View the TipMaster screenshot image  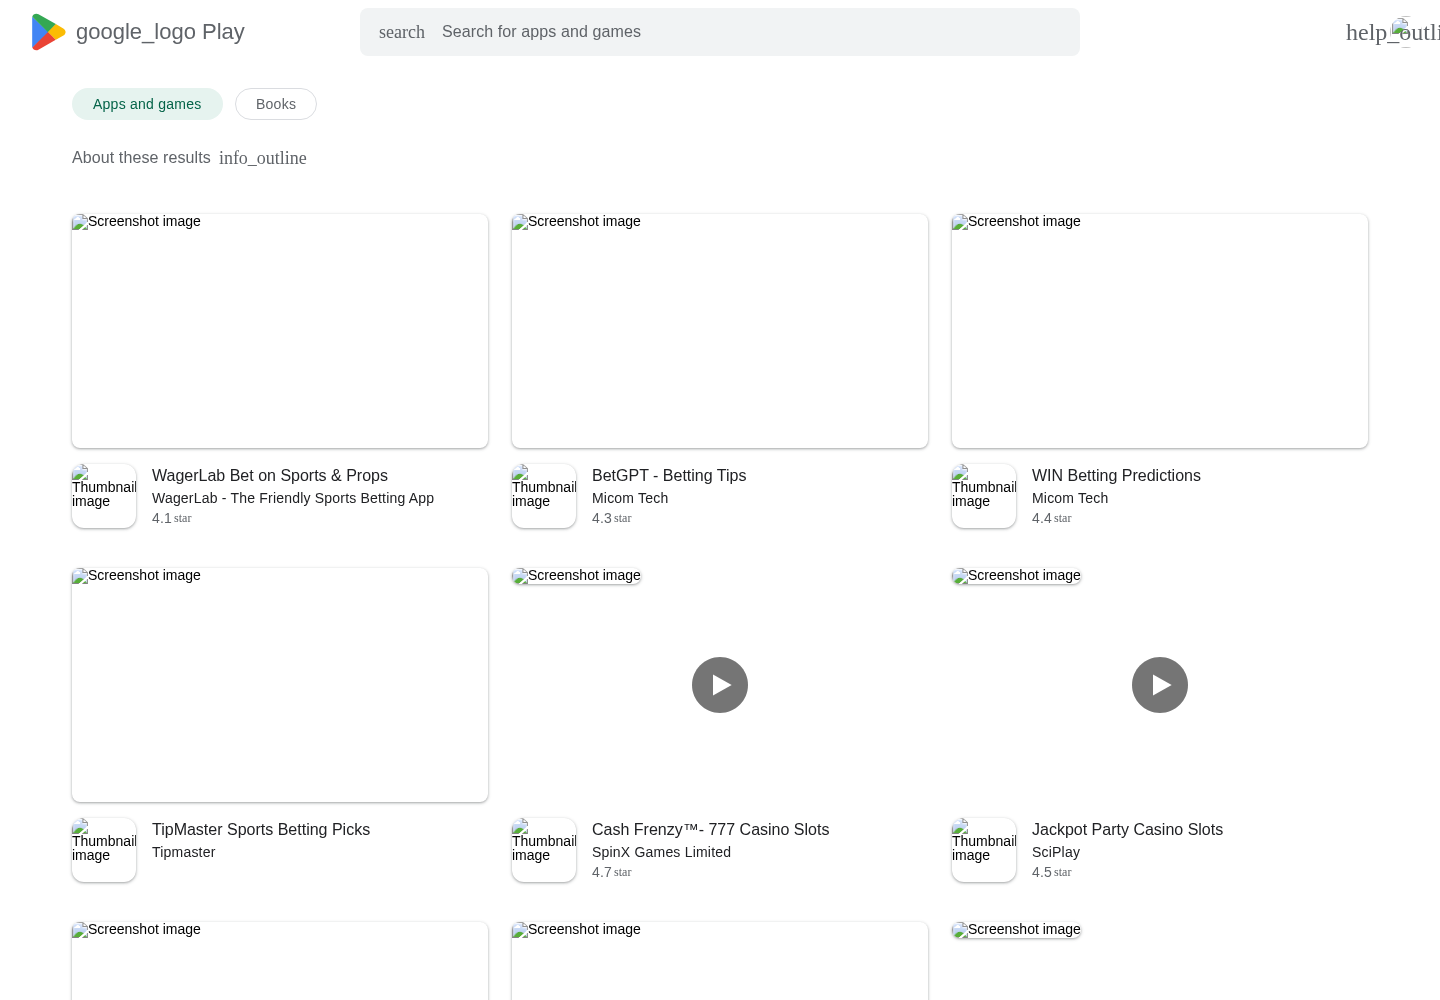pyautogui.click(x=280, y=685)
